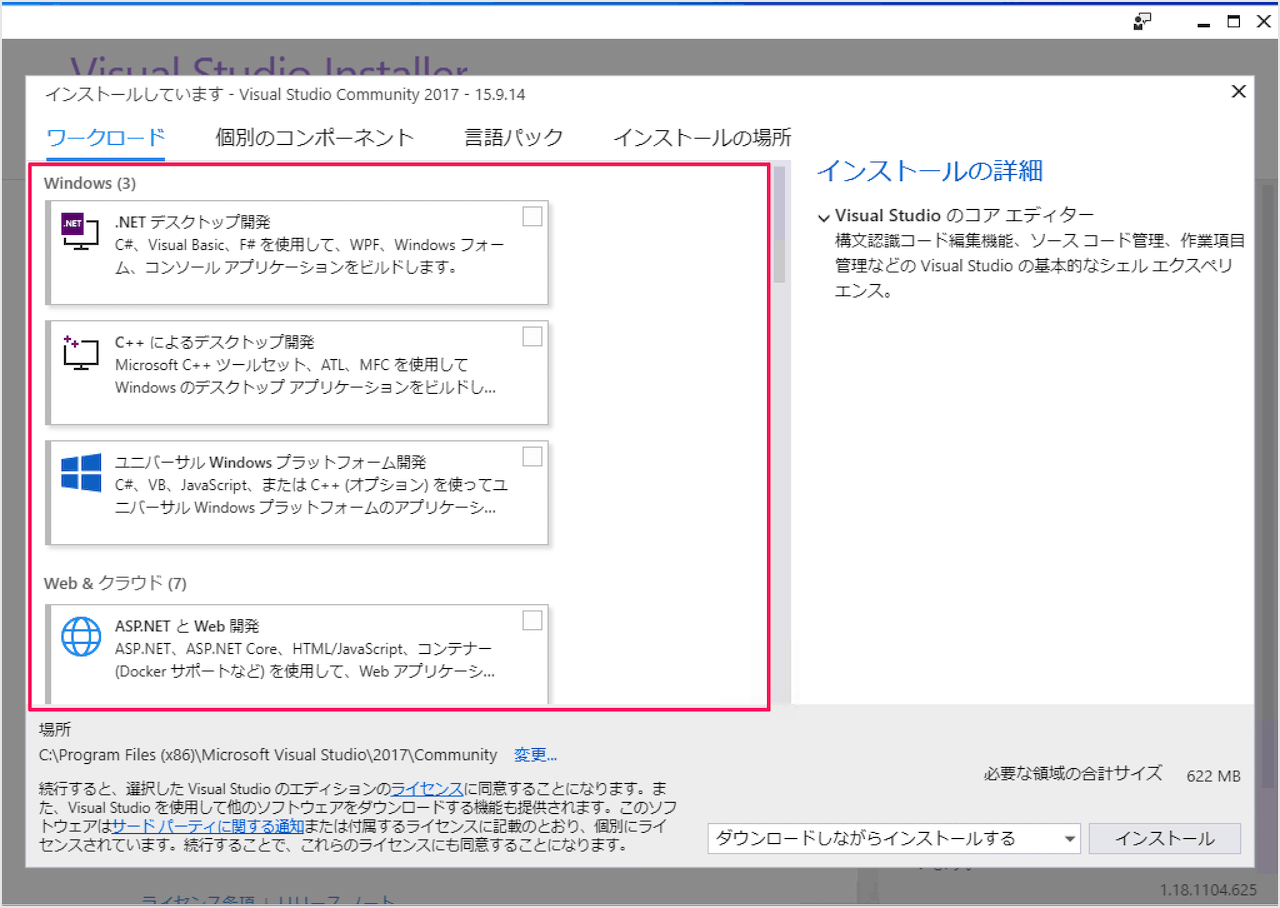Screen dimensions: 1280x908
Task: Open サード パーティに関する通知 link
Action: [x=207, y=826]
